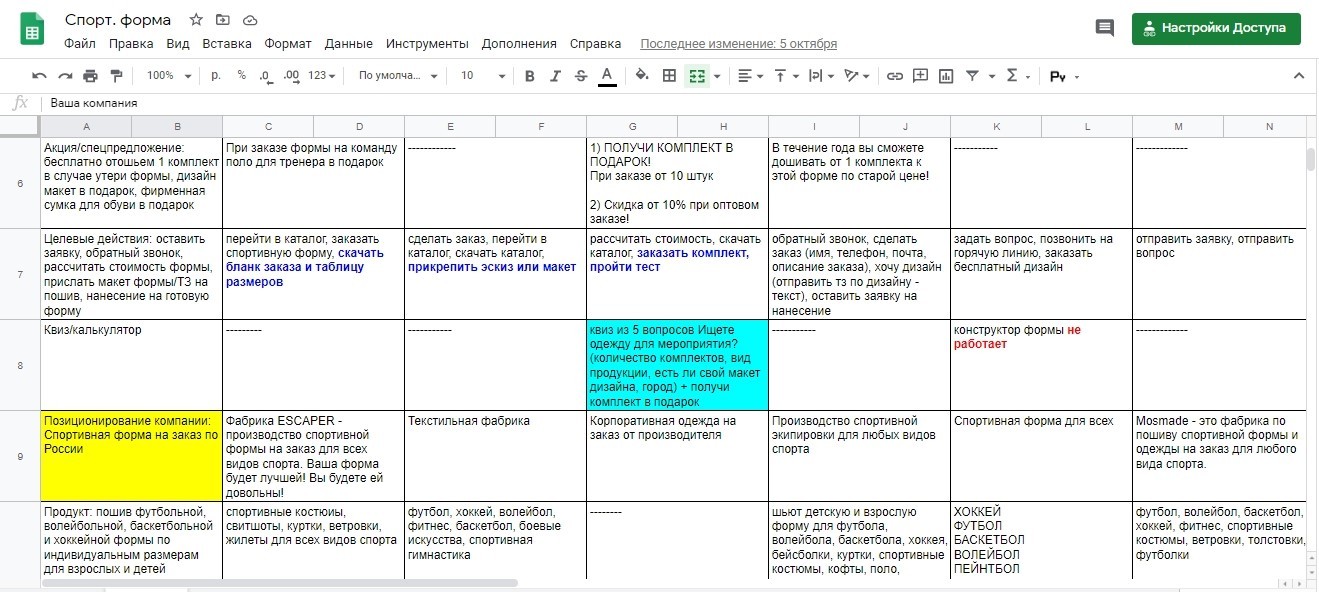
Task: Format as currency (р.)
Action: click(216, 76)
